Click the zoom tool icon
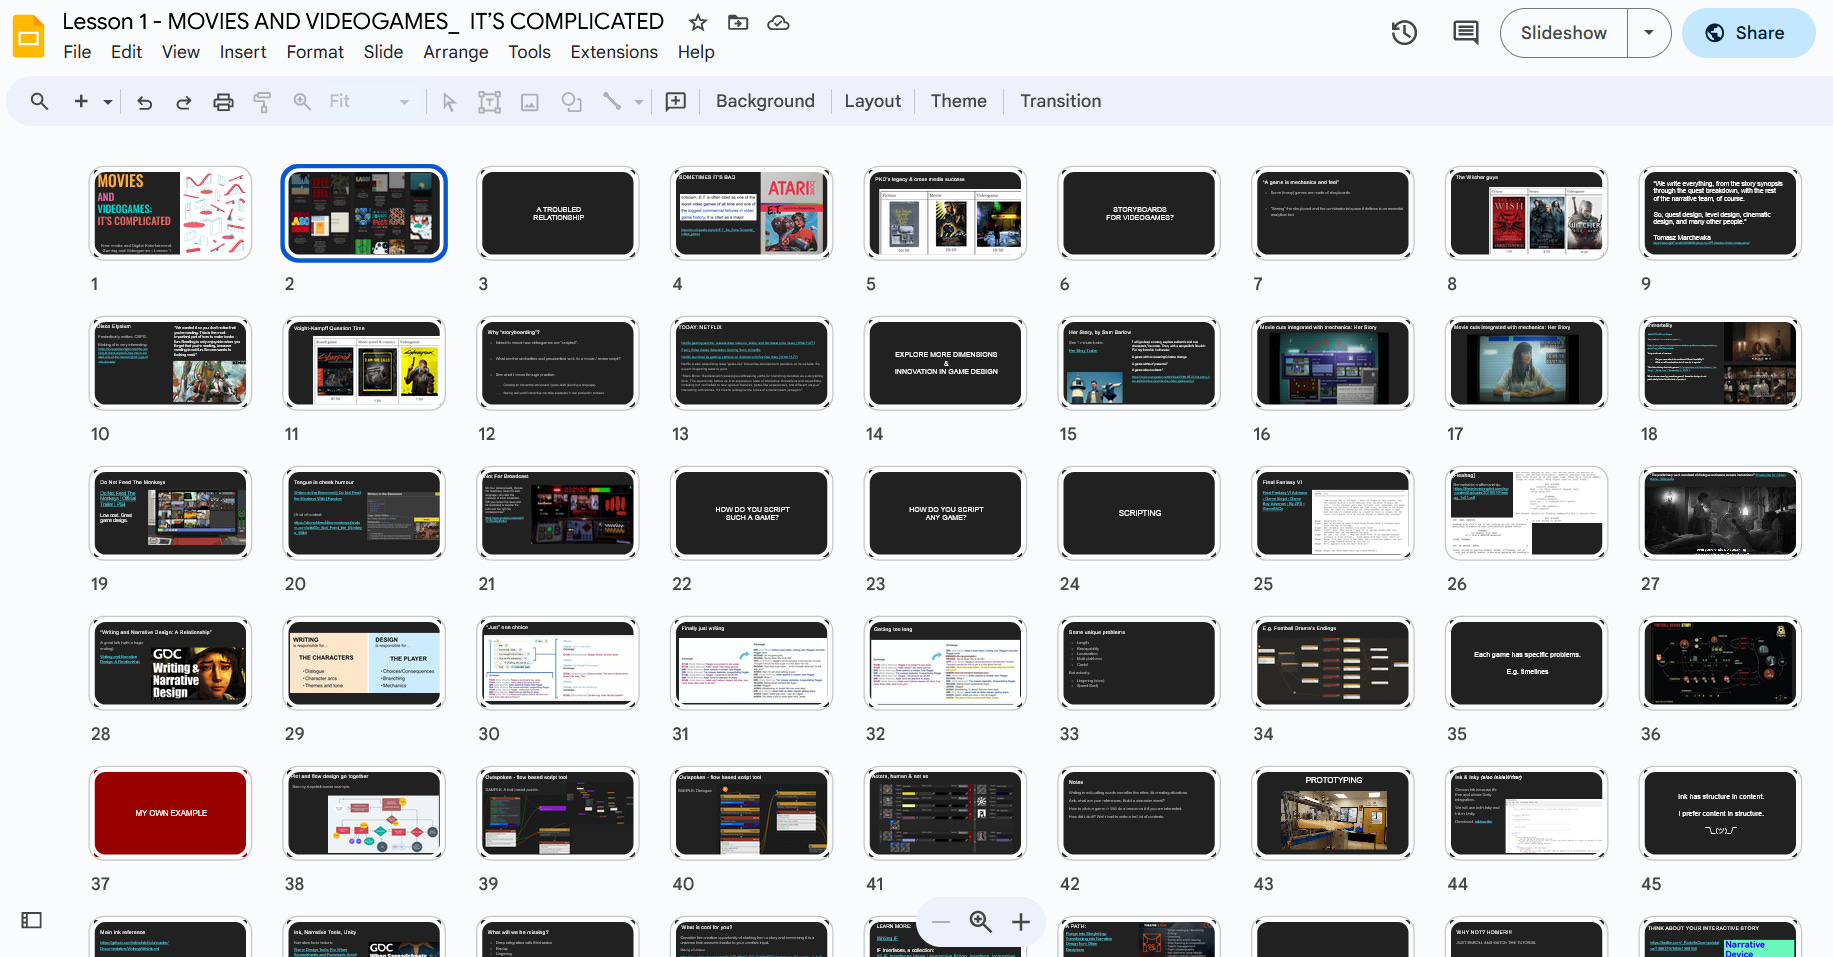Image resolution: width=1833 pixels, height=957 pixels. [x=302, y=101]
